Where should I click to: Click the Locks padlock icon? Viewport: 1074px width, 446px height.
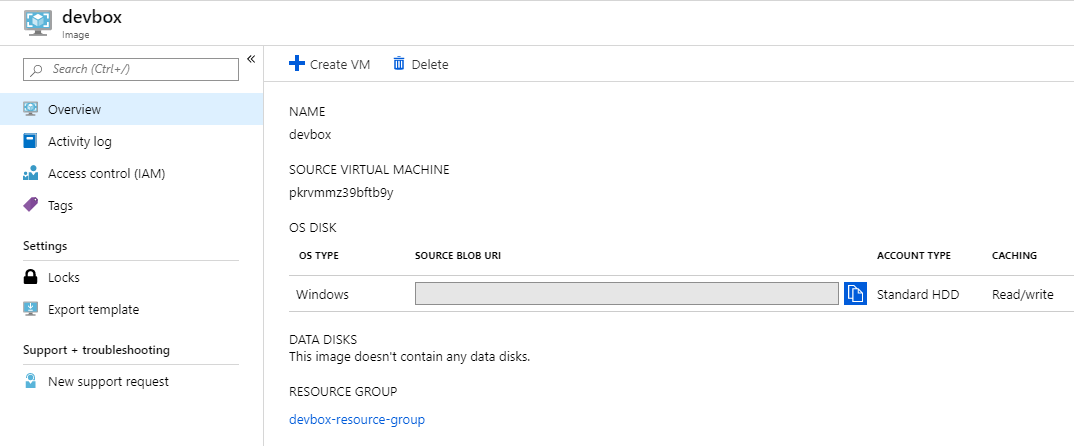[x=30, y=277]
